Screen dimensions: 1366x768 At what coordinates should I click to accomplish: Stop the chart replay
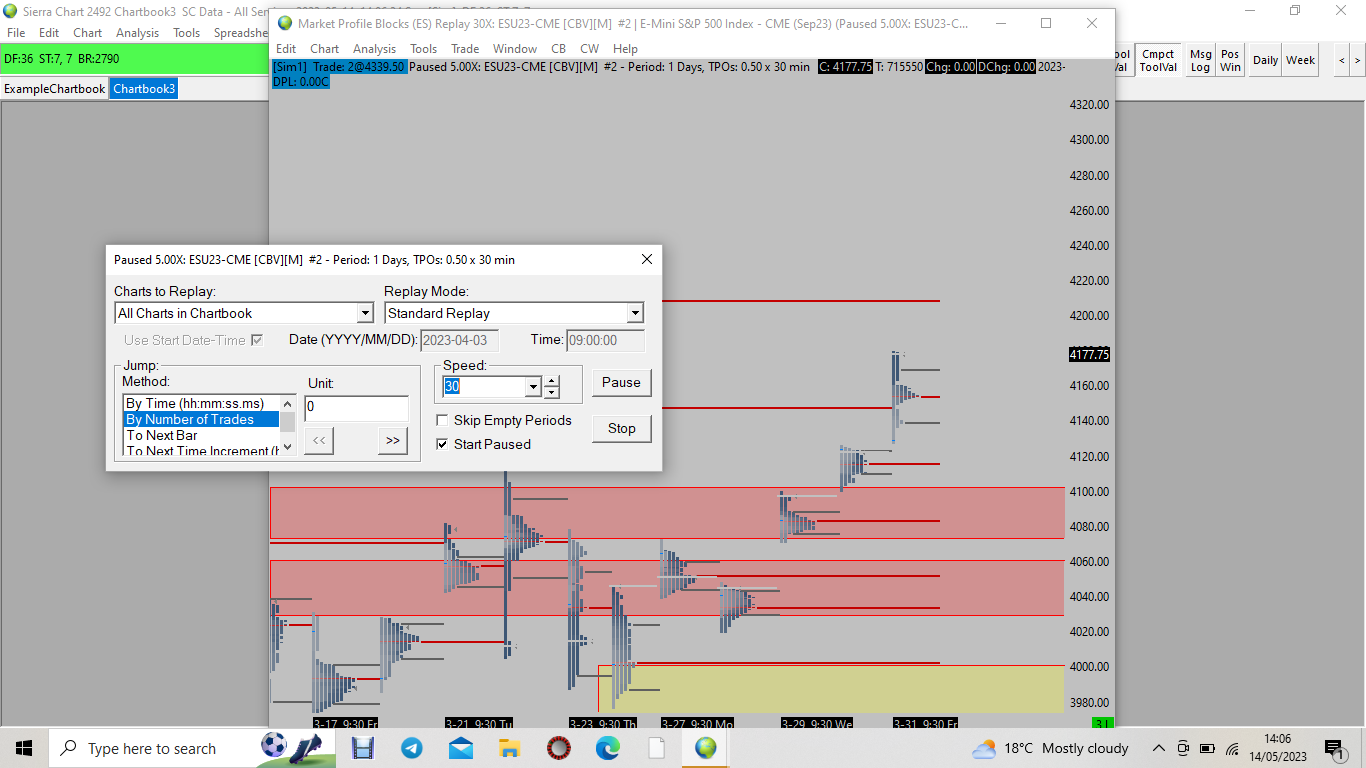click(x=621, y=428)
